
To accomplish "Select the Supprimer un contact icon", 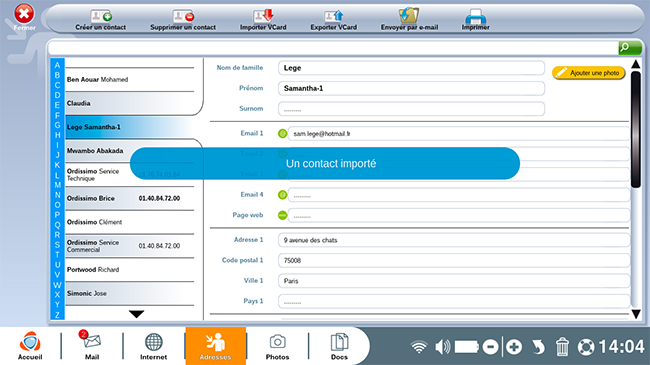I will tap(183, 16).
